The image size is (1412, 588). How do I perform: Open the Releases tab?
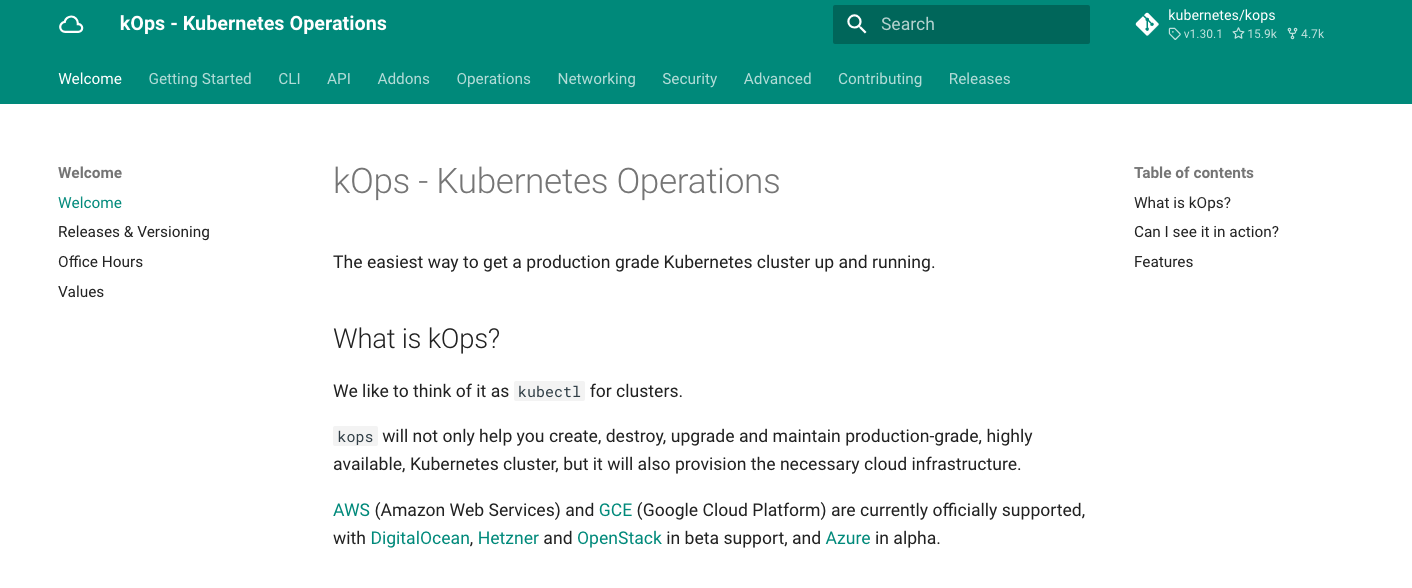(x=980, y=79)
